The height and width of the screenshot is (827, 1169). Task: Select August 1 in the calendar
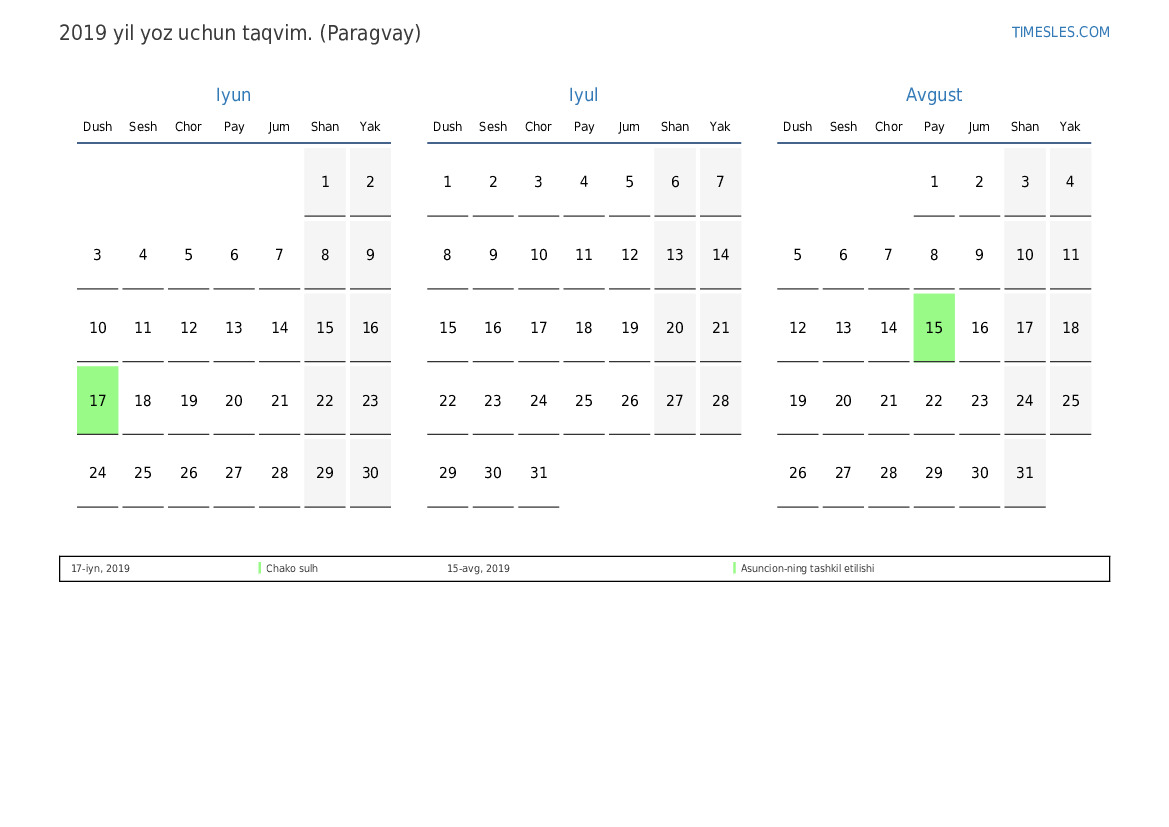coord(934,182)
